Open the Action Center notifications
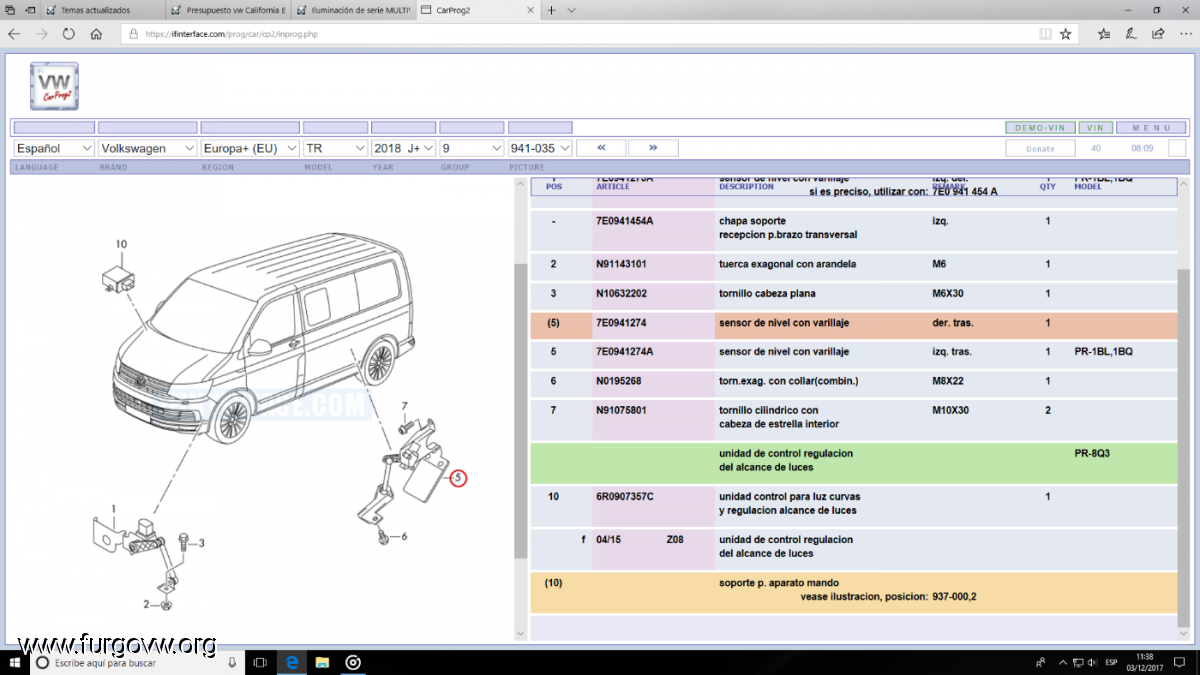 click(1181, 662)
